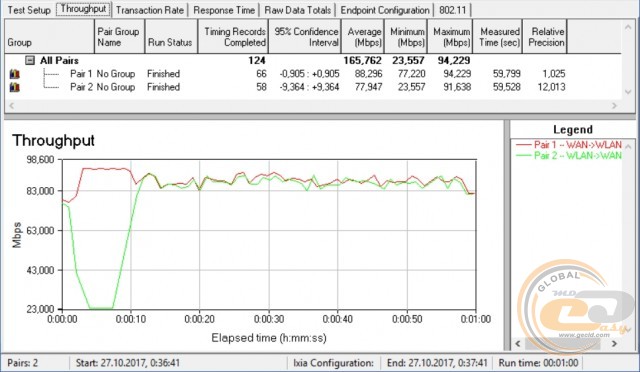Screen dimensions: 640x372
Task: Open the Test Setup tab
Action: point(29,10)
